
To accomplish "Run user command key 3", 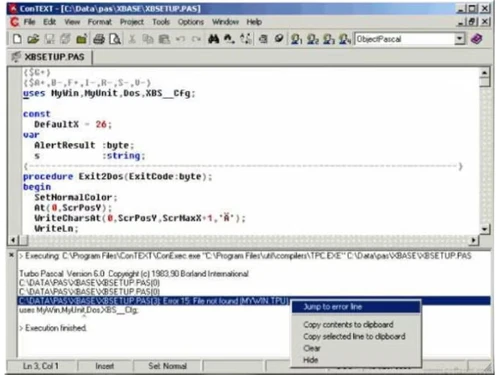I will pos(329,39).
